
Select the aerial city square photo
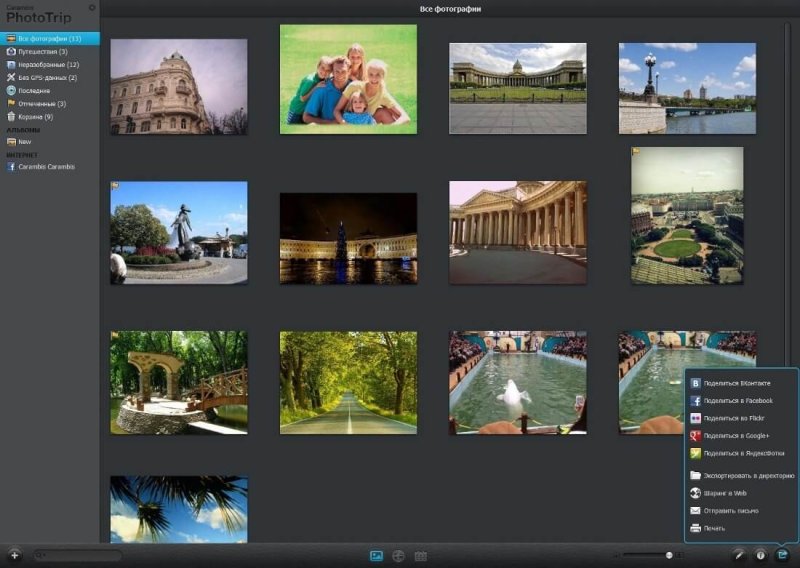(687, 215)
